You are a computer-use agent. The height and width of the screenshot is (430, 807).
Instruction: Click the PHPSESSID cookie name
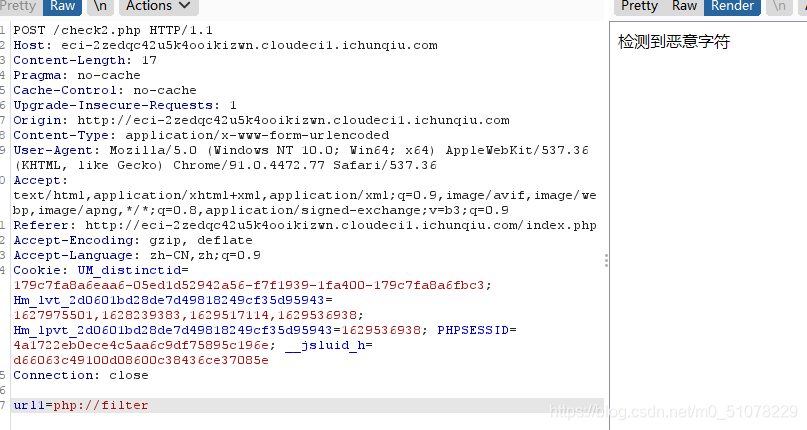(x=473, y=330)
